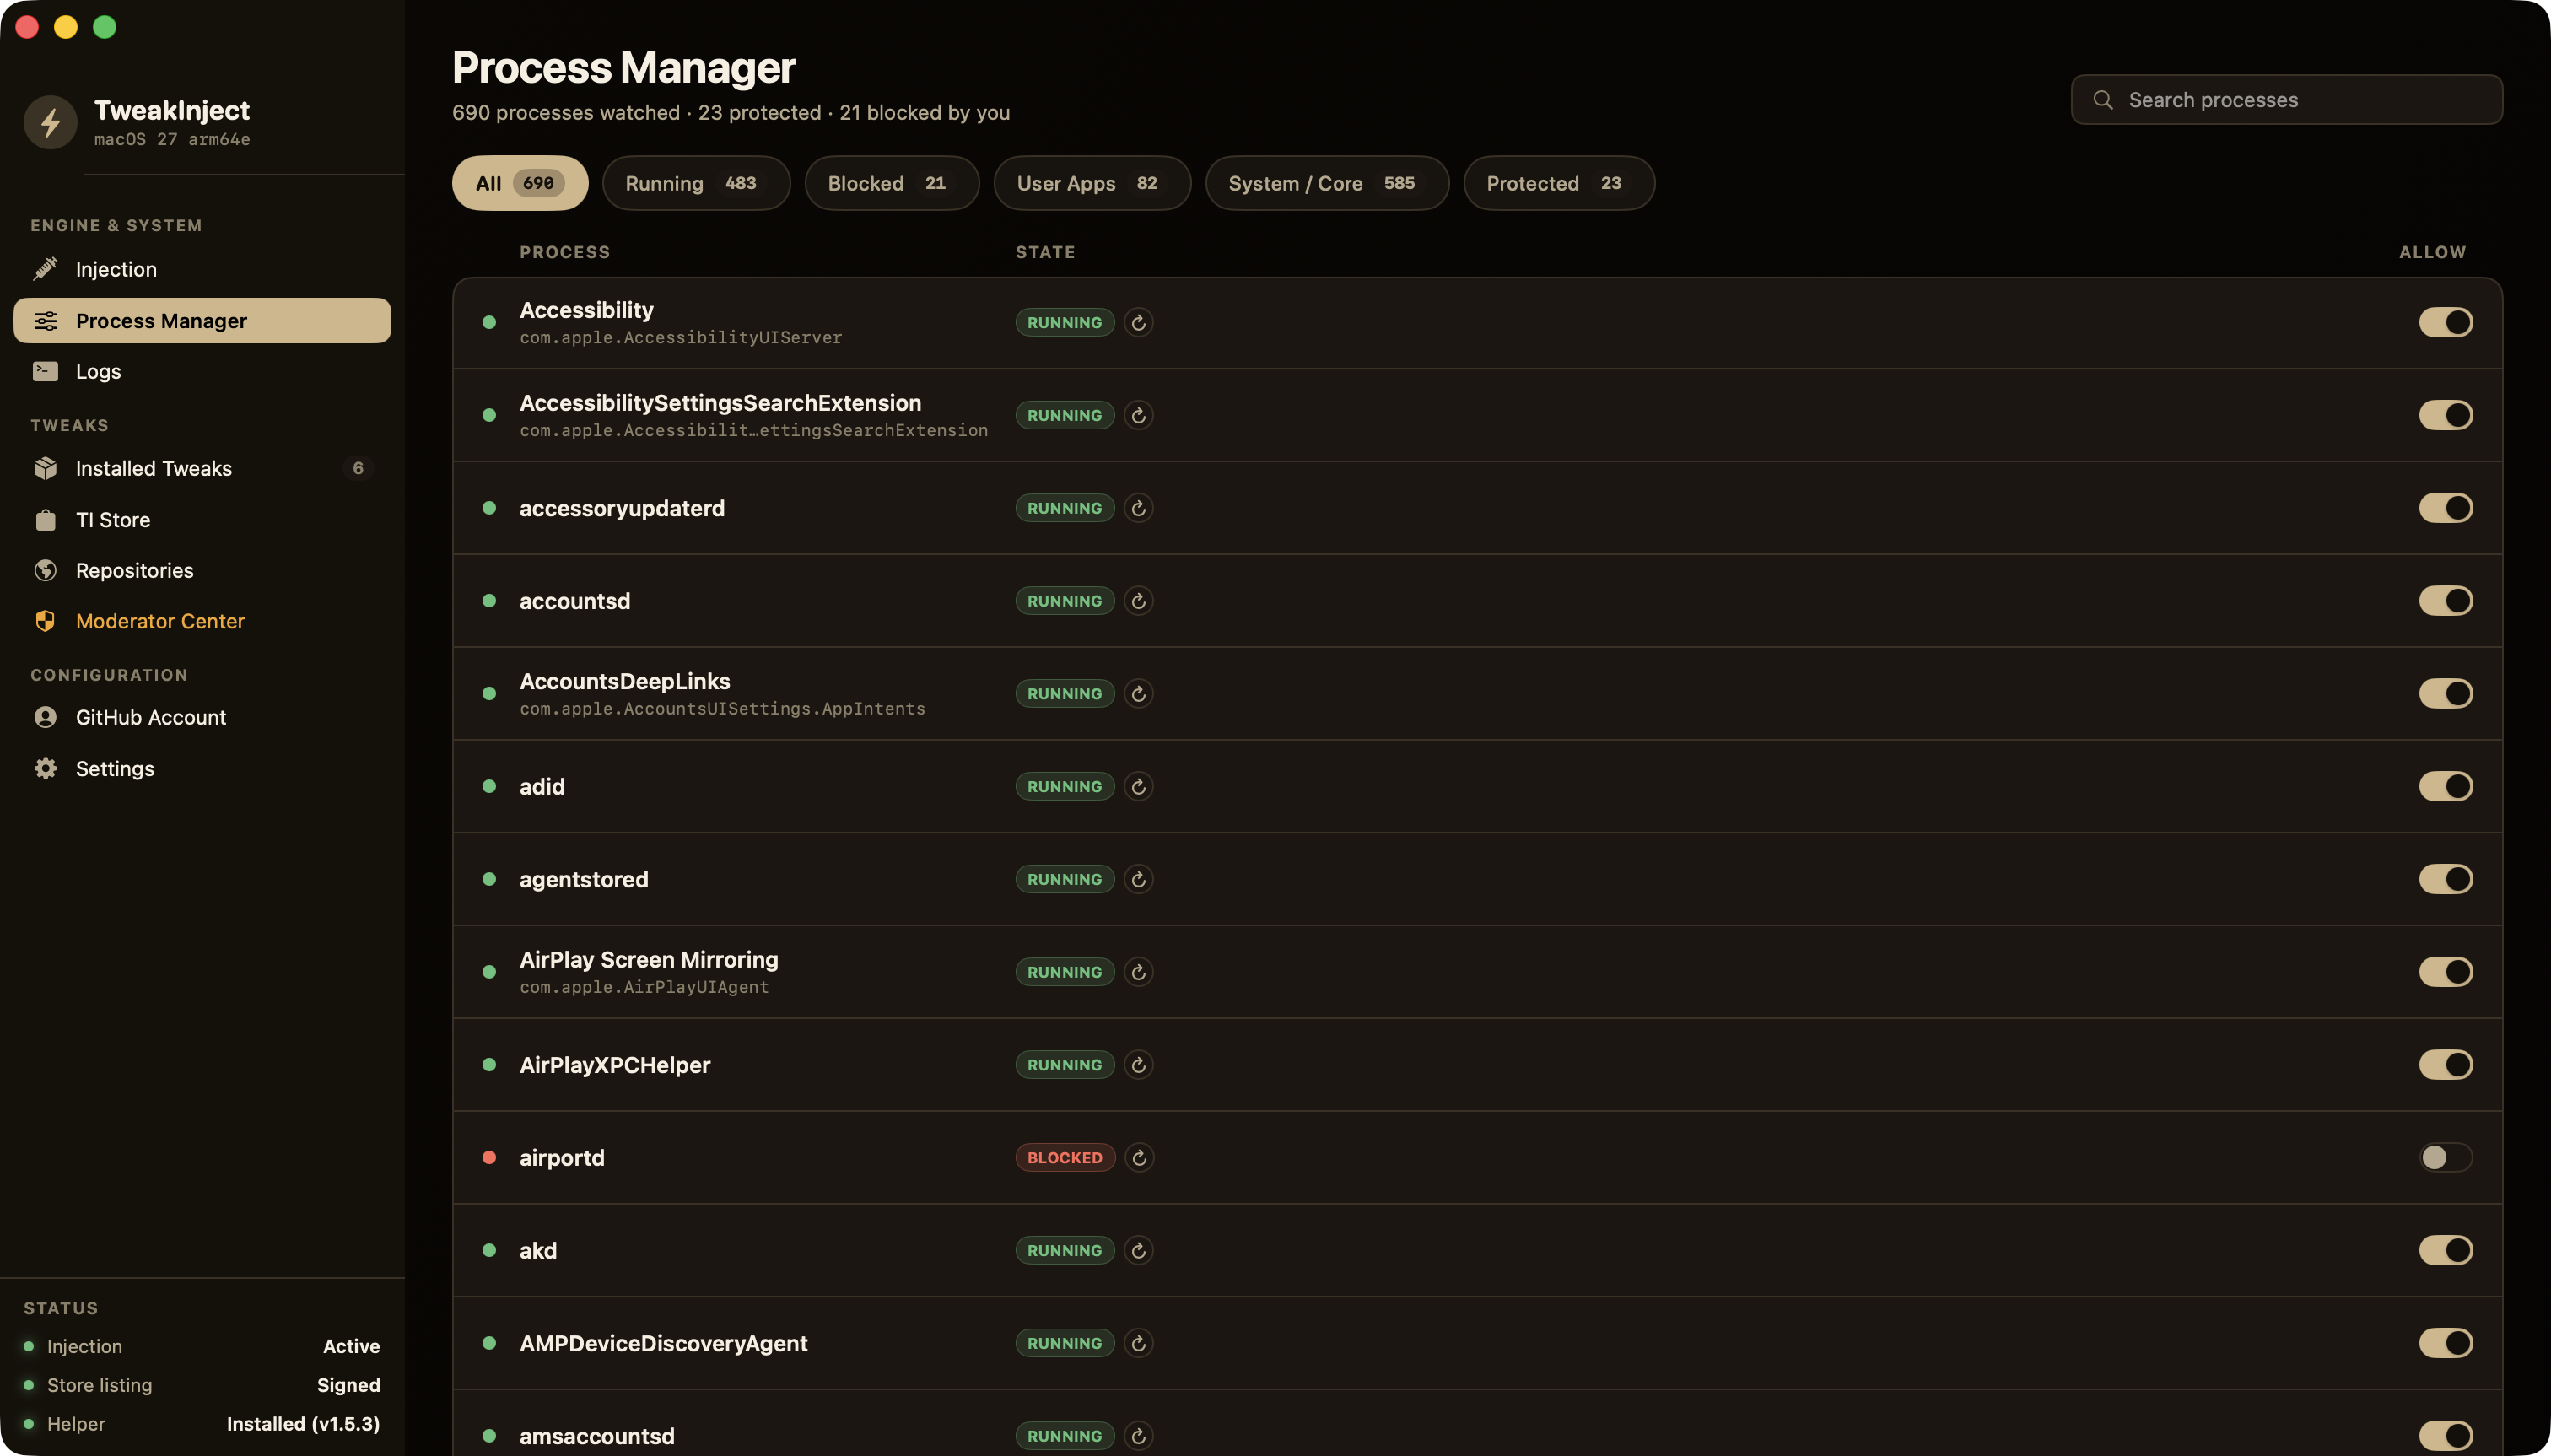Click the TI Store bag icon
This screenshot has width=2551, height=1456.
(x=45, y=520)
